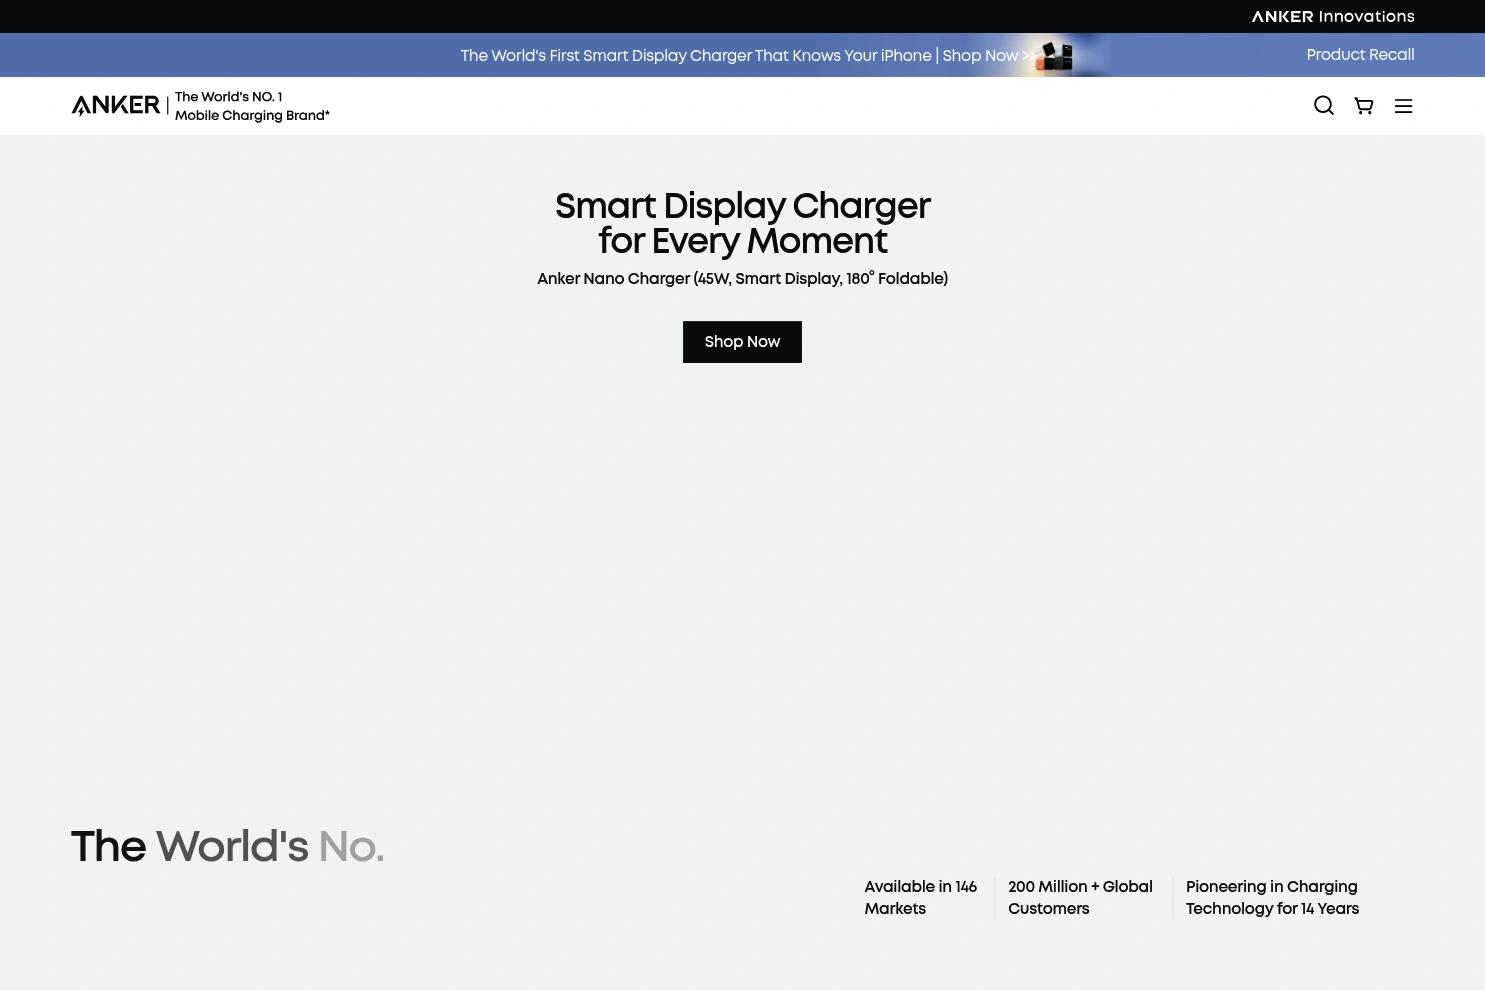Screen dimensions: 1485x990
Task: Click 'Pioneering in Charging Technology for 14 Years'
Action: click(1272, 898)
